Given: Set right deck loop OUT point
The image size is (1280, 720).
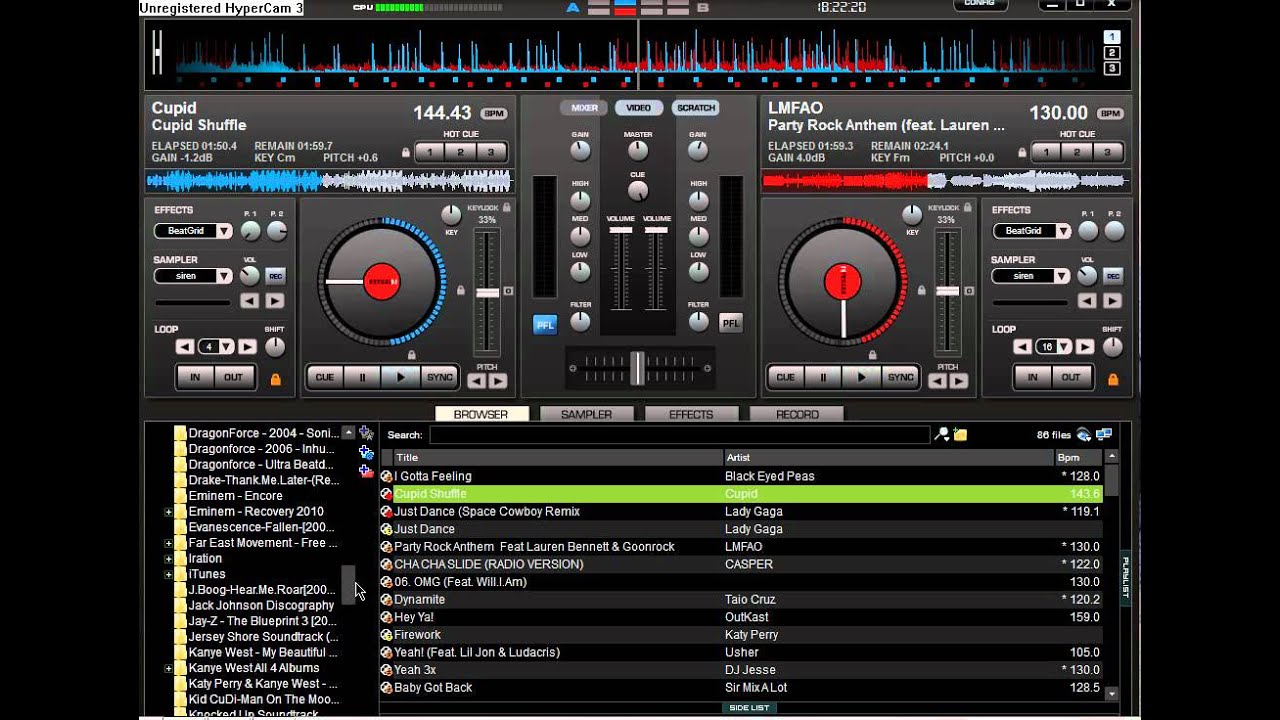Looking at the screenshot, I should pos(1071,377).
